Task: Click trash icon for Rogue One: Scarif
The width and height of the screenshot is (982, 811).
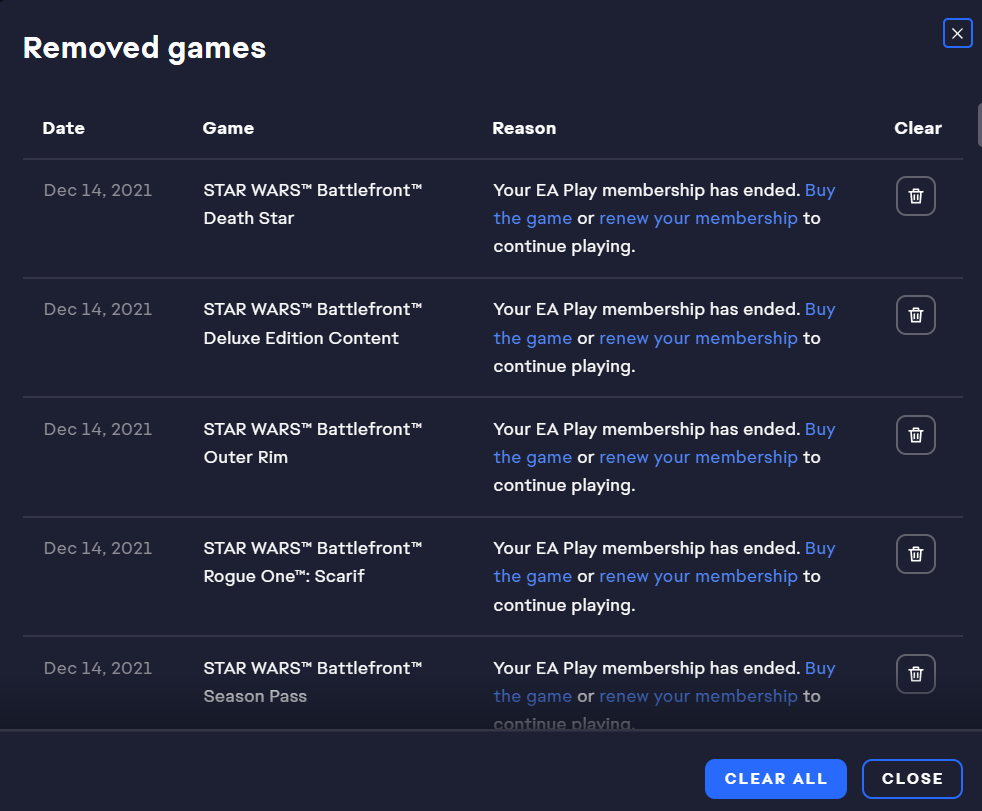Action: tap(915, 554)
